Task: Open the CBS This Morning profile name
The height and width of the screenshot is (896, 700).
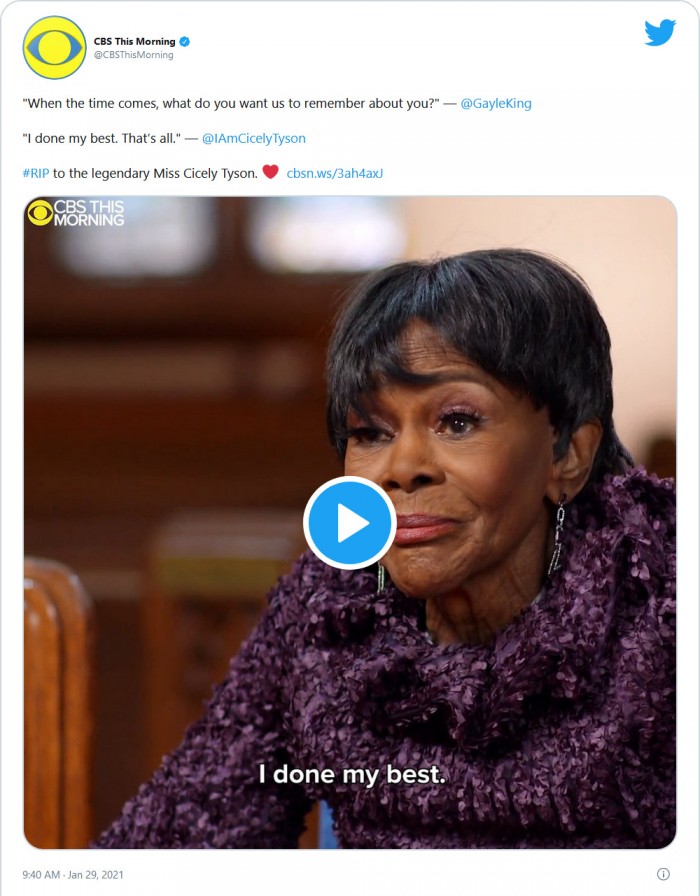Action: (x=134, y=42)
